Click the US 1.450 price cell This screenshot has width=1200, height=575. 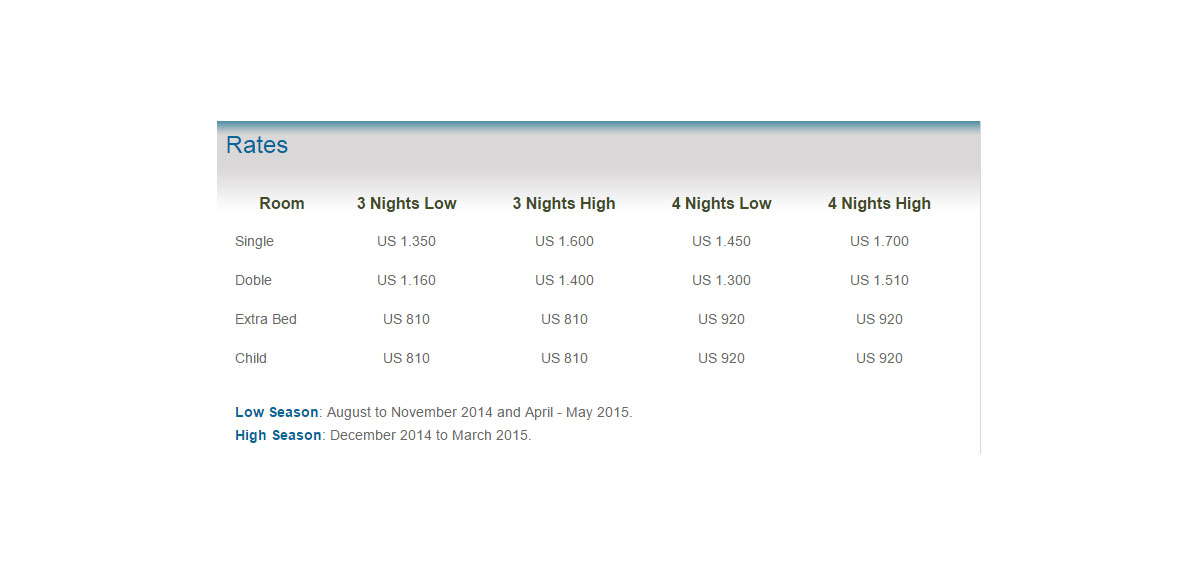pos(721,241)
